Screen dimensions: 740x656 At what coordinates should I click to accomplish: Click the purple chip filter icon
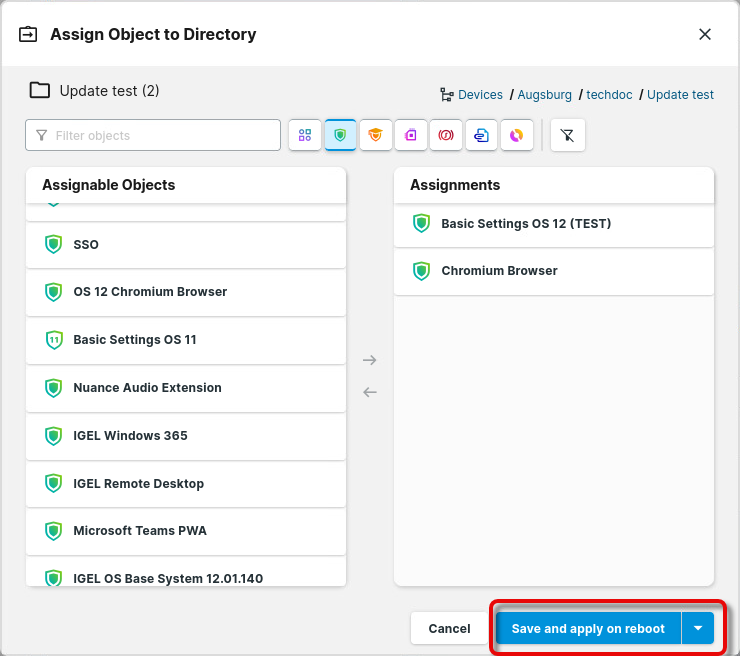pos(411,135)
